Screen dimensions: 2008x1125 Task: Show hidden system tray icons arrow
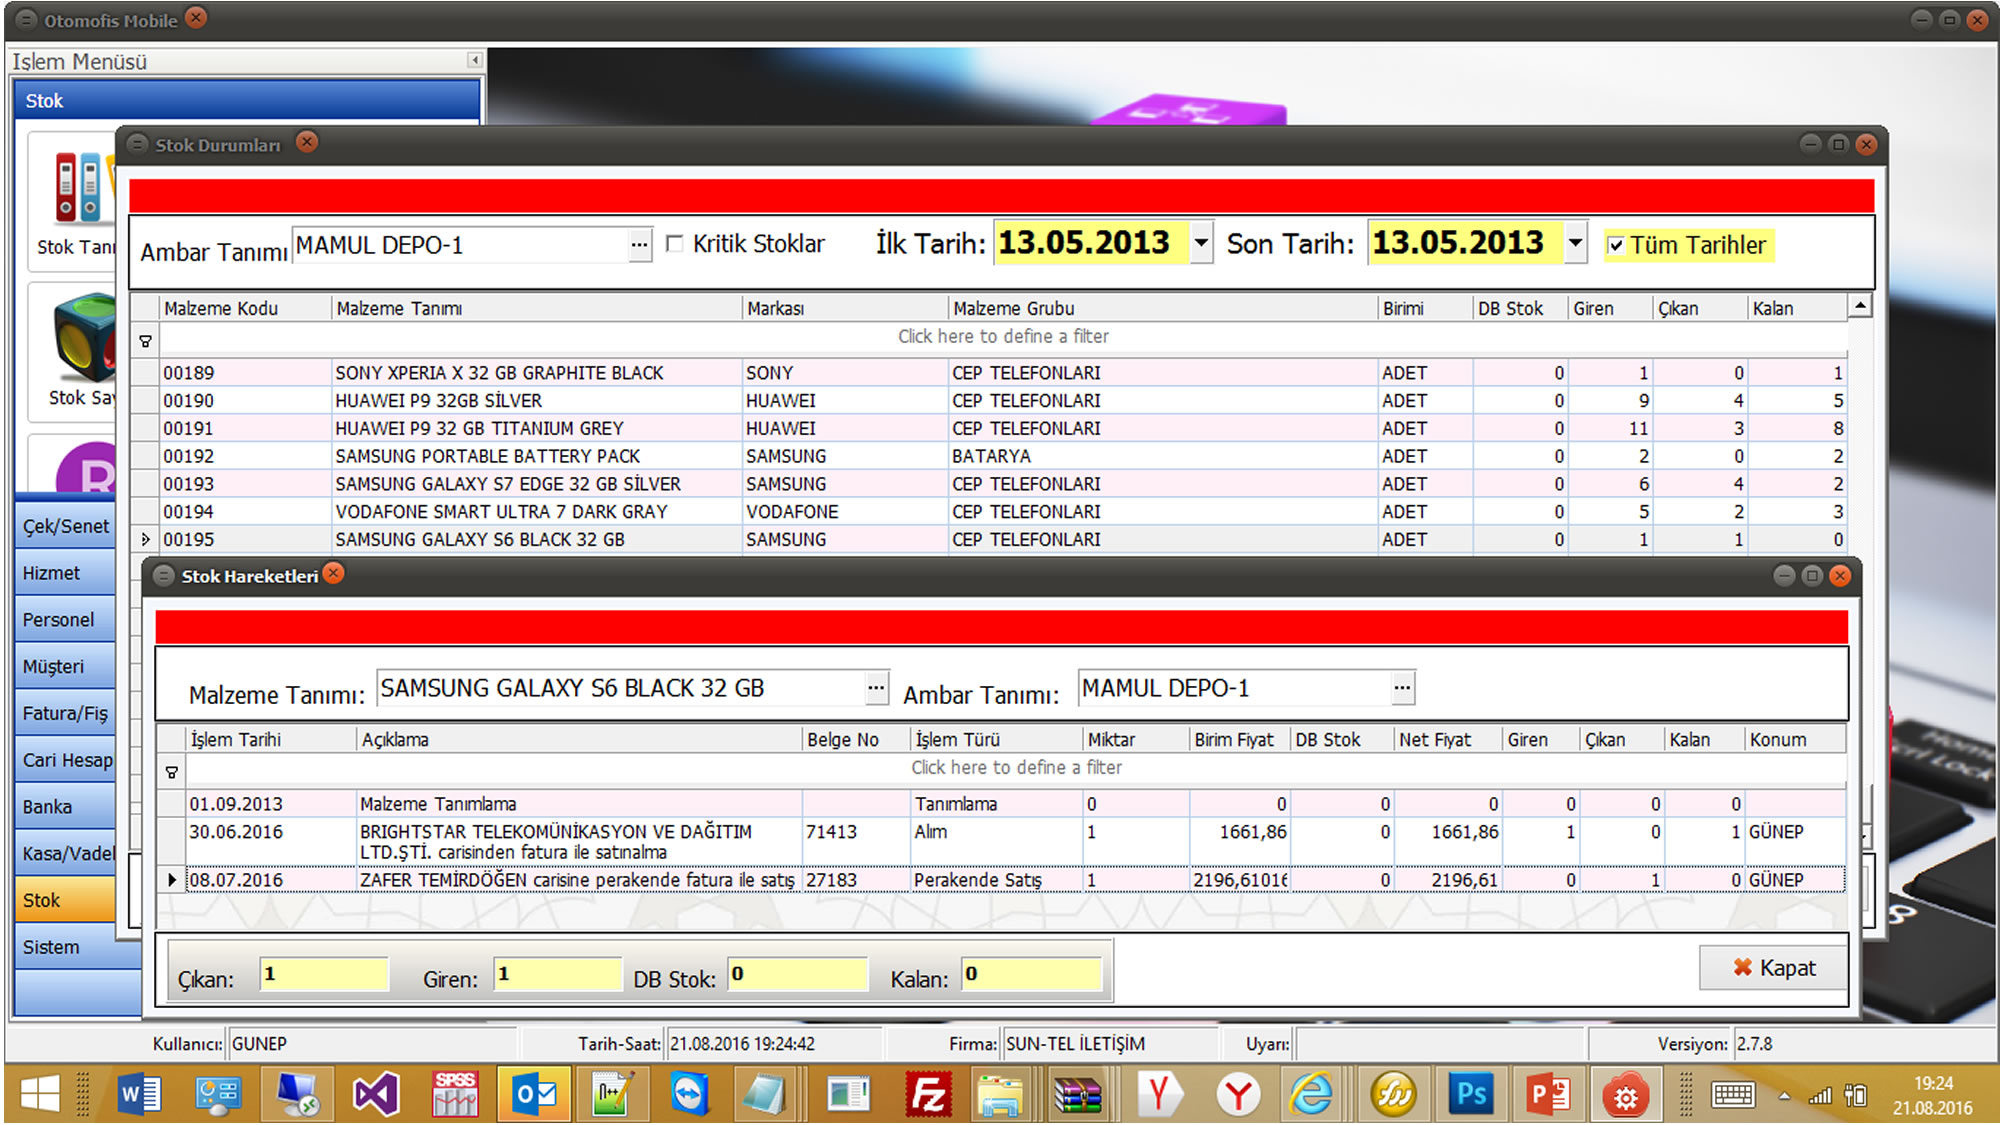click(x=1784, y=1096)
